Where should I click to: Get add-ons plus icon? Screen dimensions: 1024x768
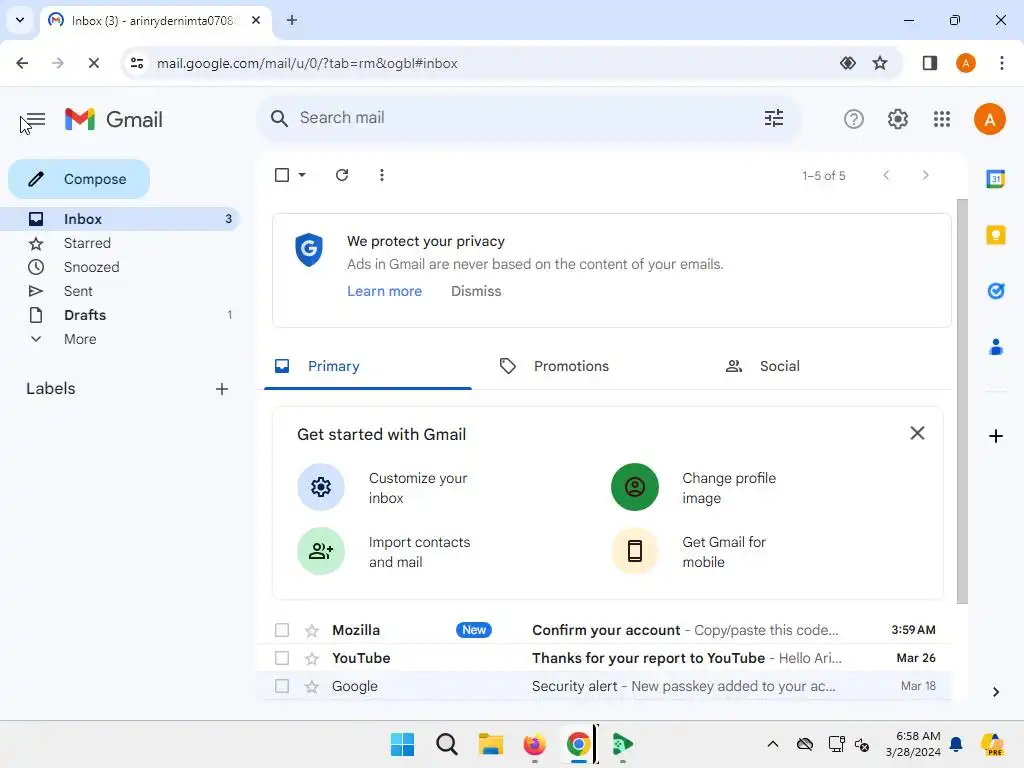pos(995,436)
